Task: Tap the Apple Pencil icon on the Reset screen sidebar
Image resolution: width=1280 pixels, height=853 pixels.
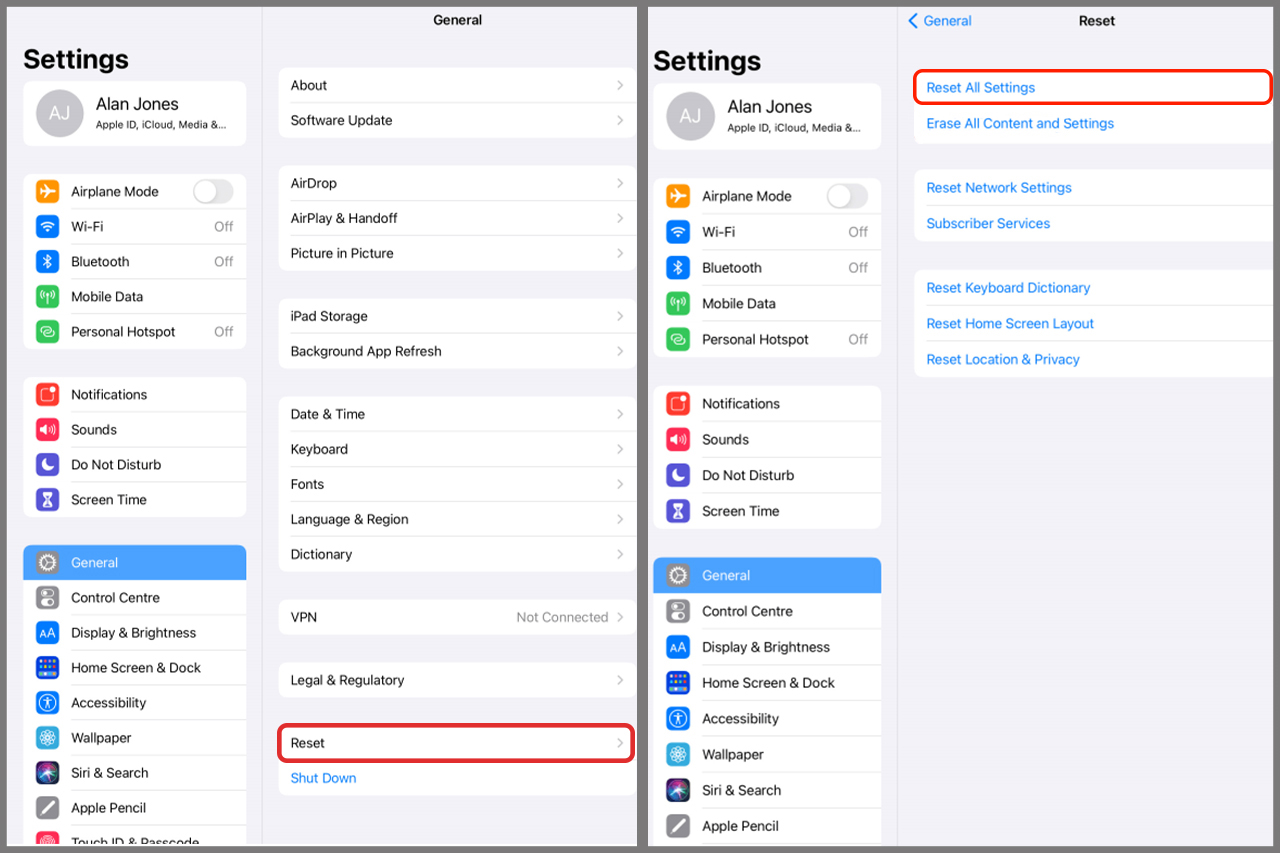Action: click(678, 826)
